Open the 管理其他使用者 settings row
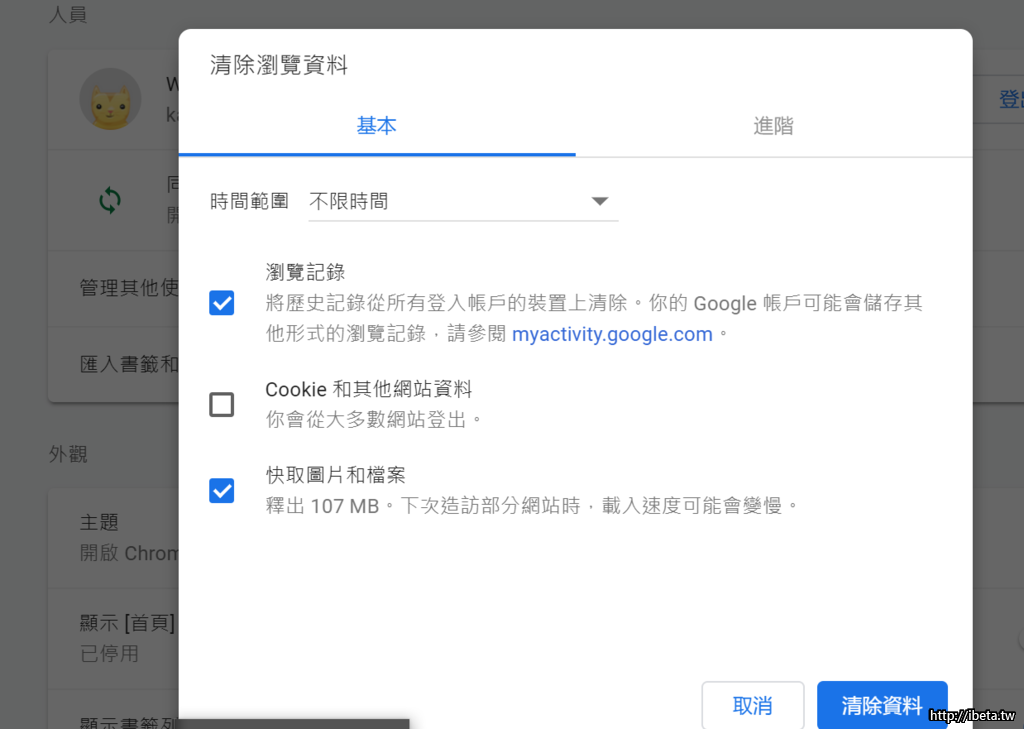1024x729 pixels. click(x=128, y=288)
